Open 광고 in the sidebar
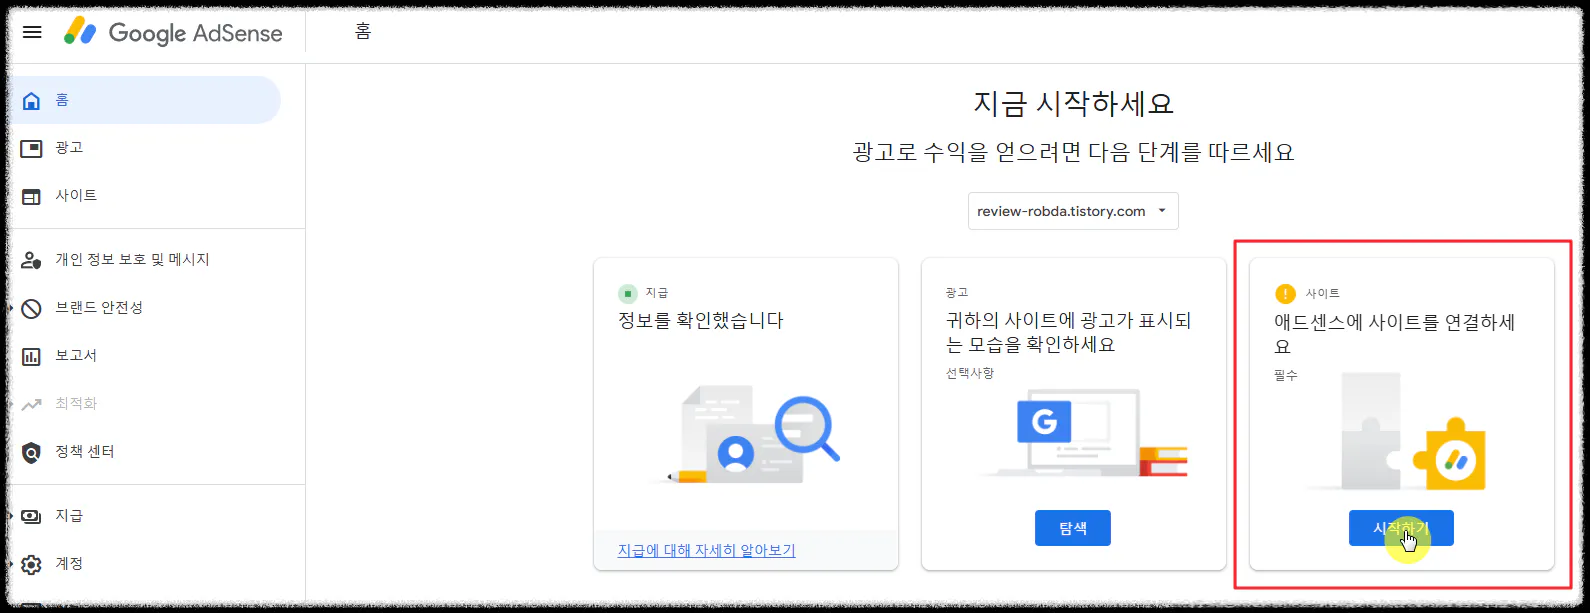Viewport: 1590px width, 613px height. [143, 148]
